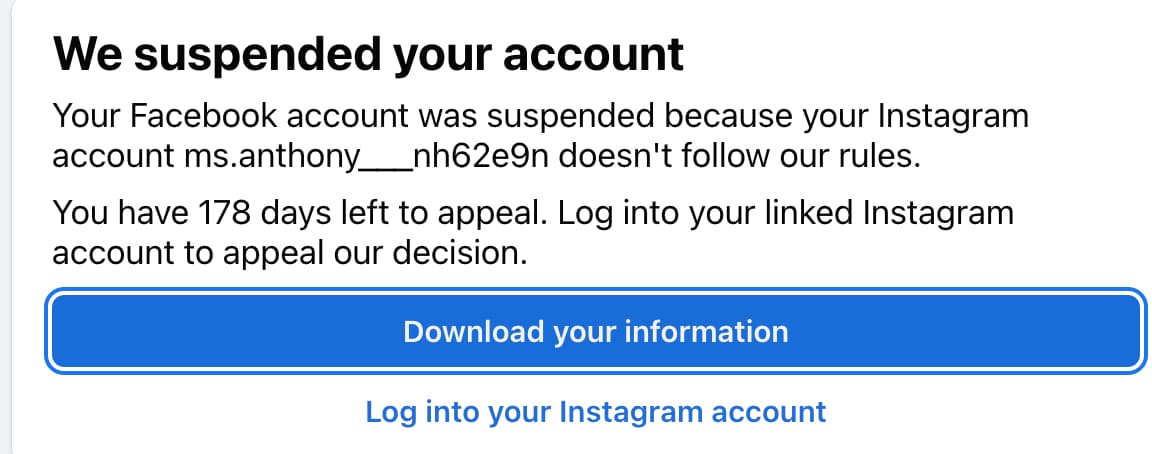Screen dimensions: 1152x454
Task: Click the "We suspended your account" heading
Action: [367, 53]
